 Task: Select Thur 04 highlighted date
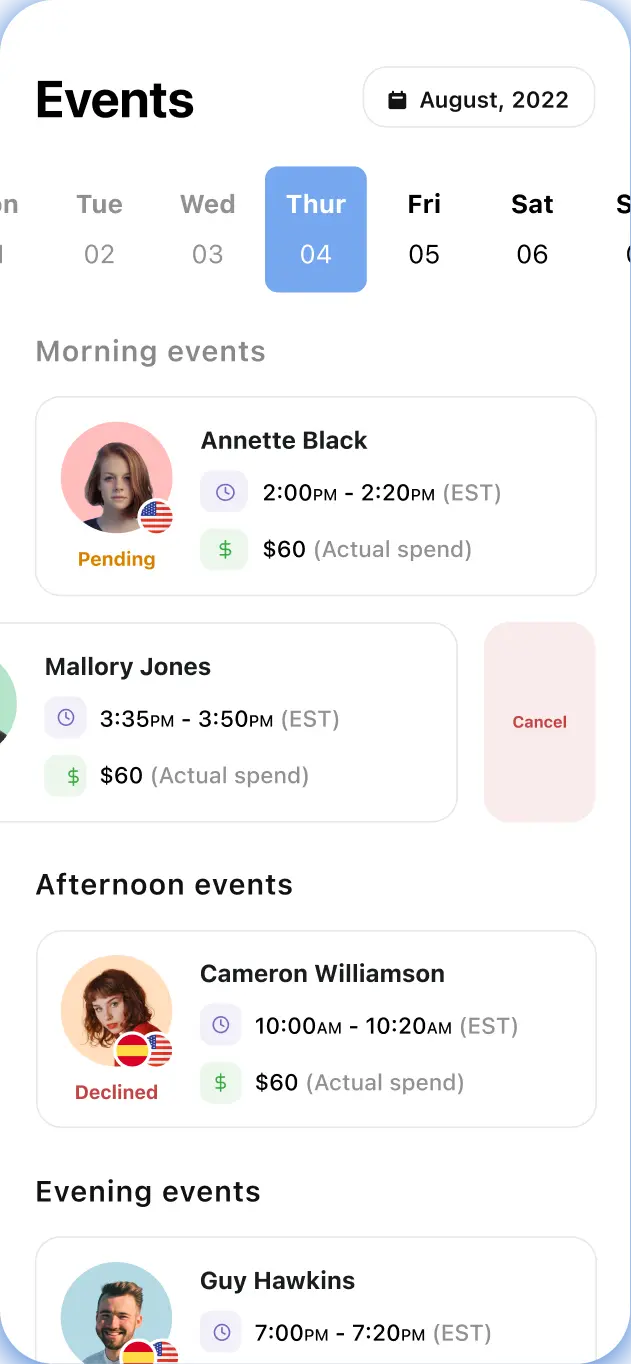point(316,229)
